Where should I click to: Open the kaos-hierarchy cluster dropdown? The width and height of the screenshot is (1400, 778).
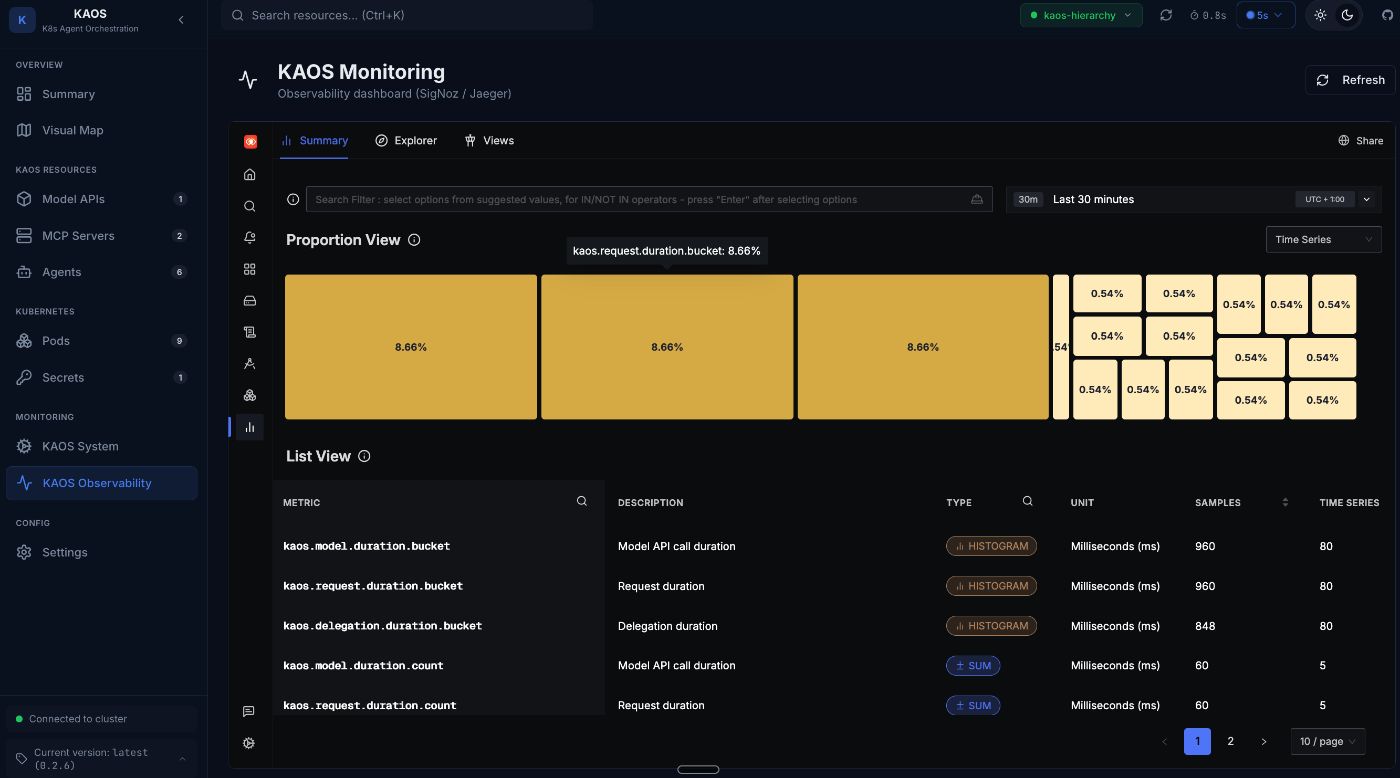1081,15
